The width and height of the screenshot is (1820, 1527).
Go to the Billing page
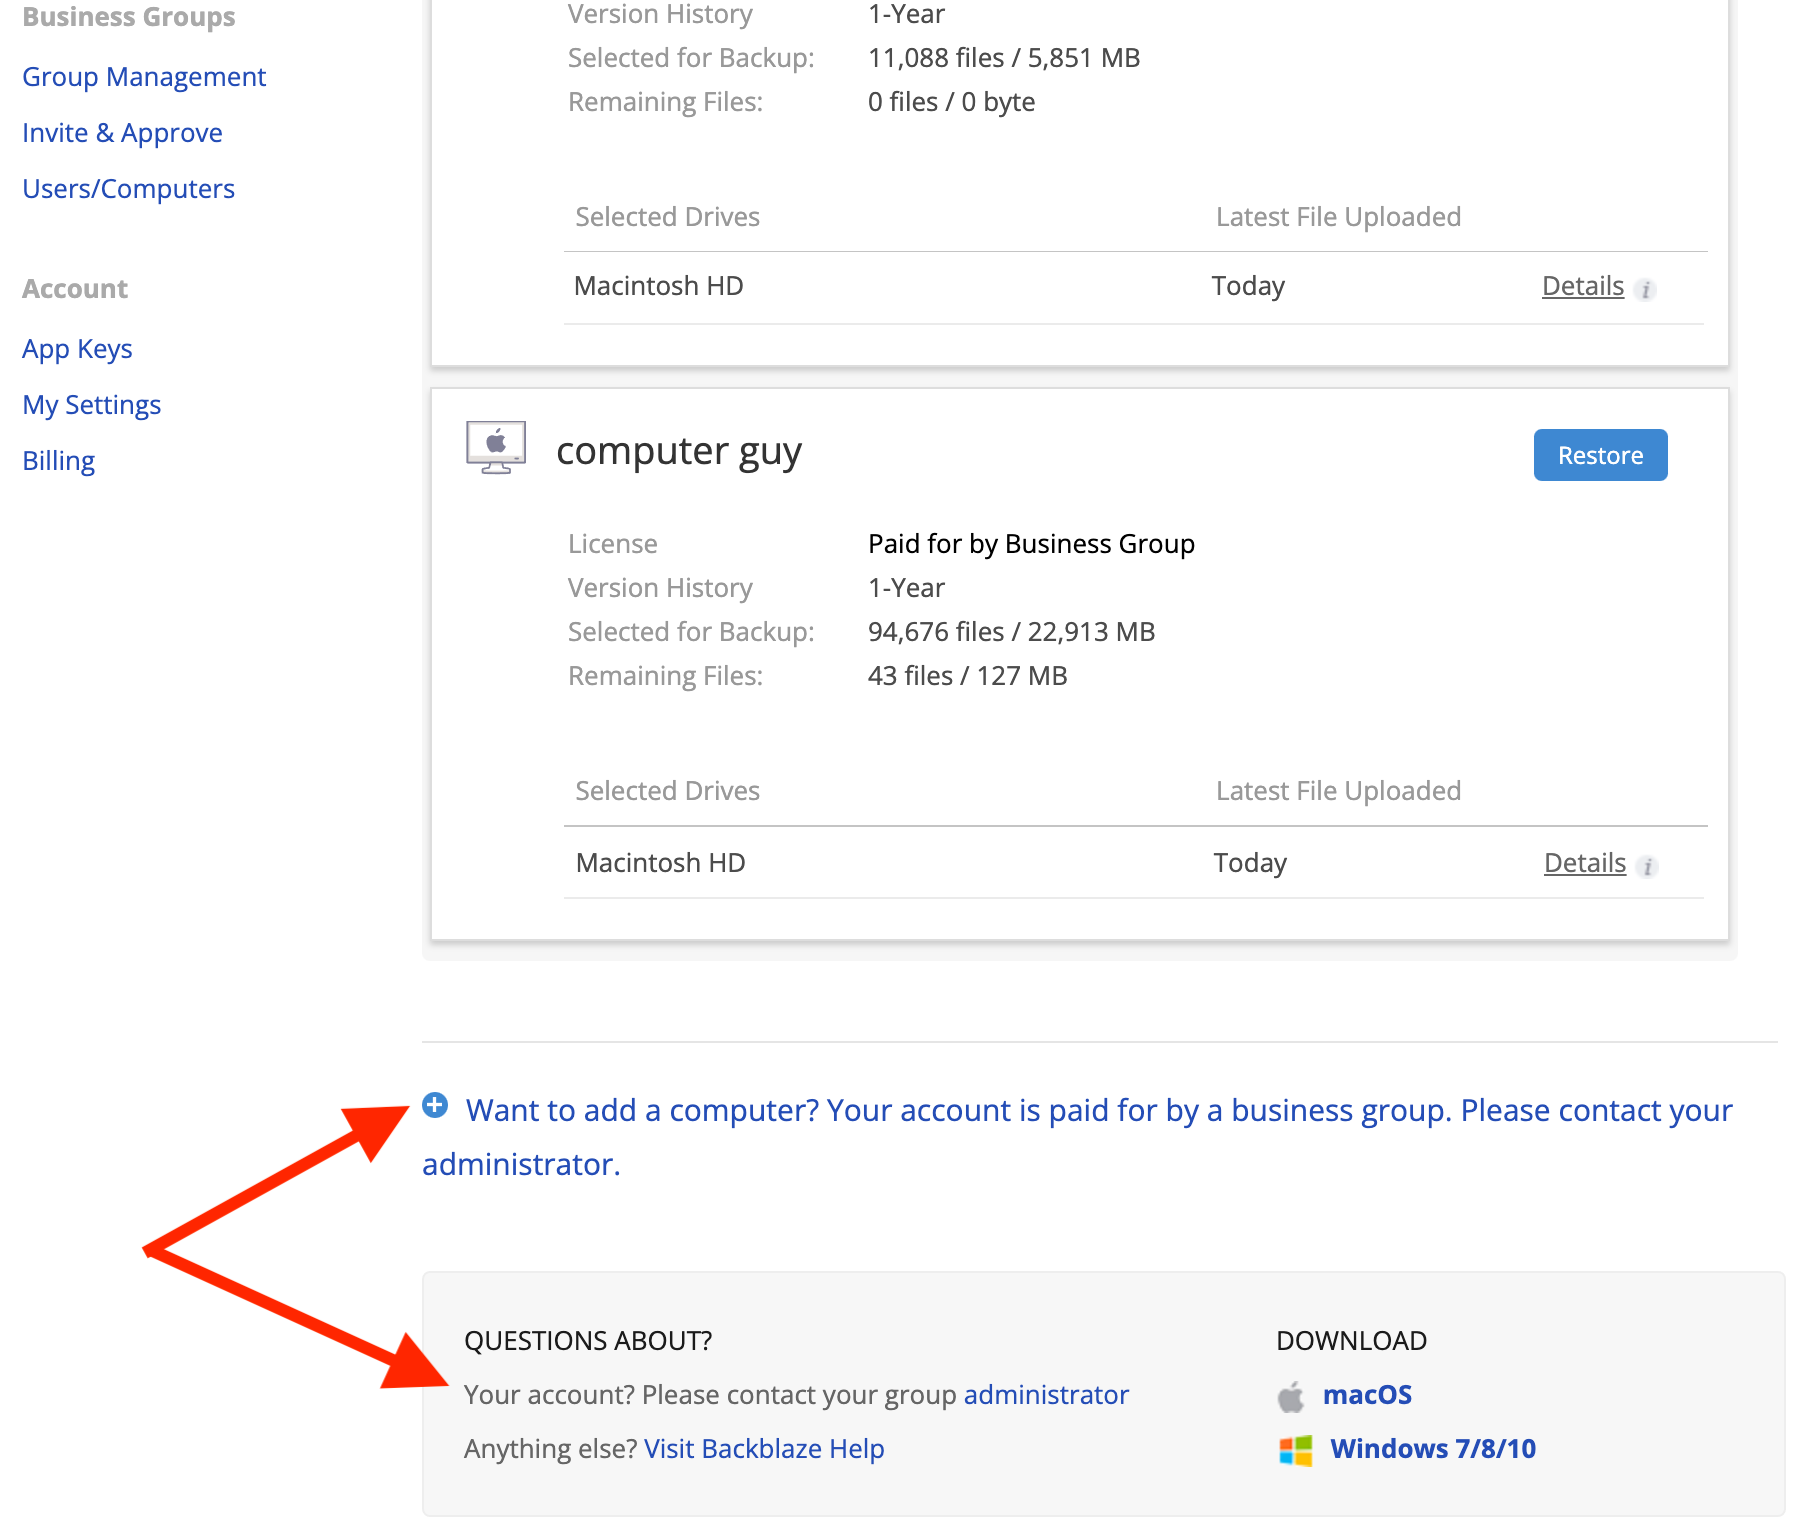[x=58, y=461]
